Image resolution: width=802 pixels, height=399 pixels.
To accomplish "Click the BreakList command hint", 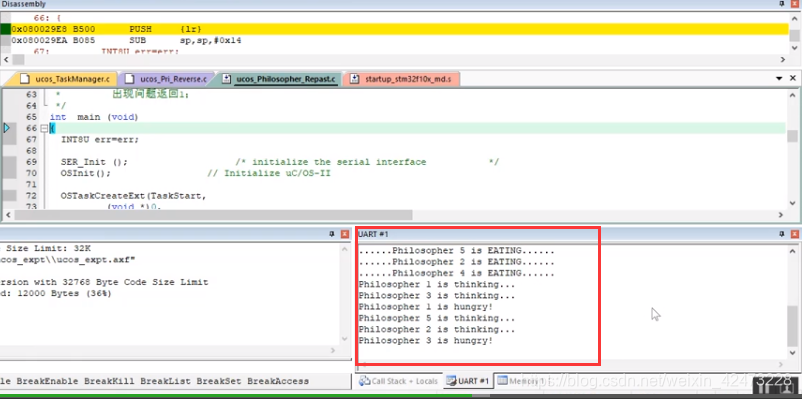I will [165, 381].
